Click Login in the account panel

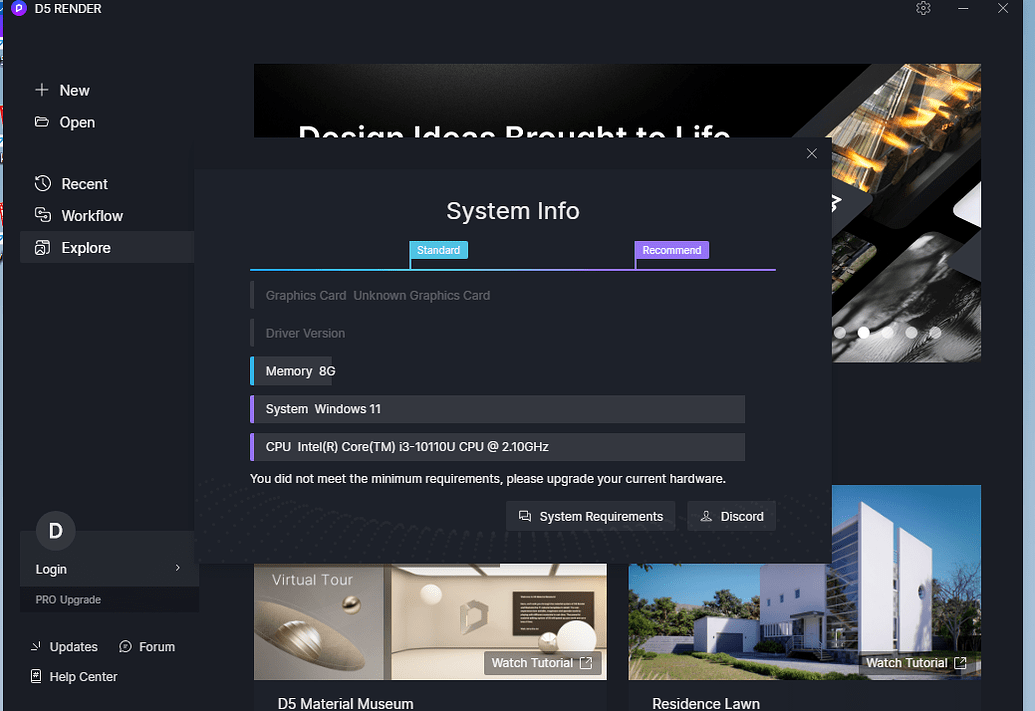[x=51, y=569]
